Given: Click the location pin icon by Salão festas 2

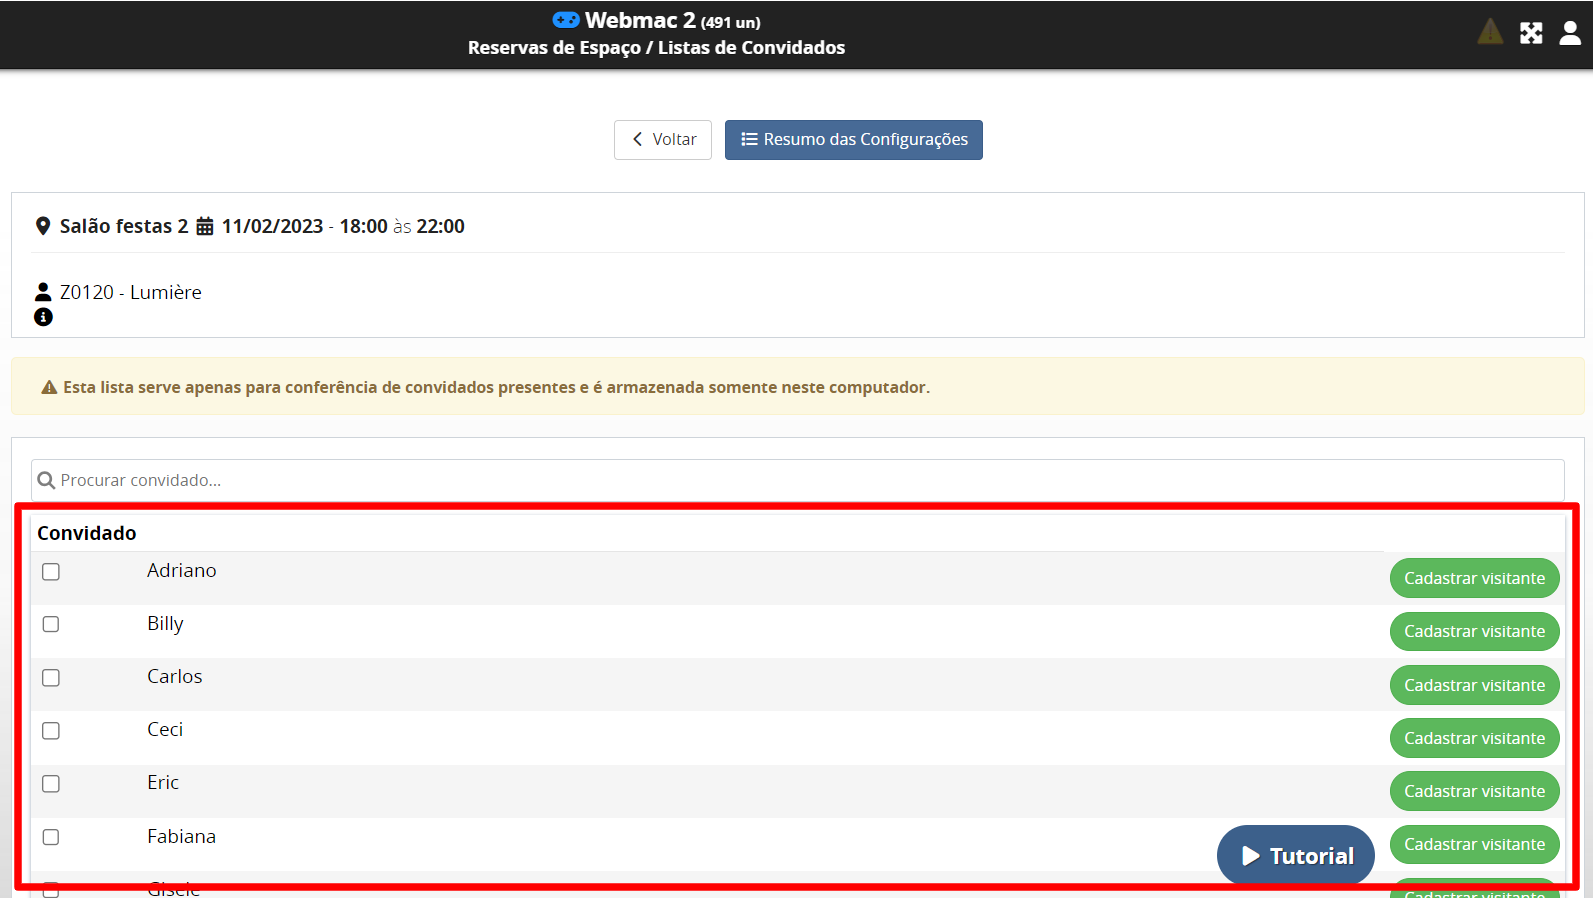Looking at the screenshot, I should click(43, 226).
